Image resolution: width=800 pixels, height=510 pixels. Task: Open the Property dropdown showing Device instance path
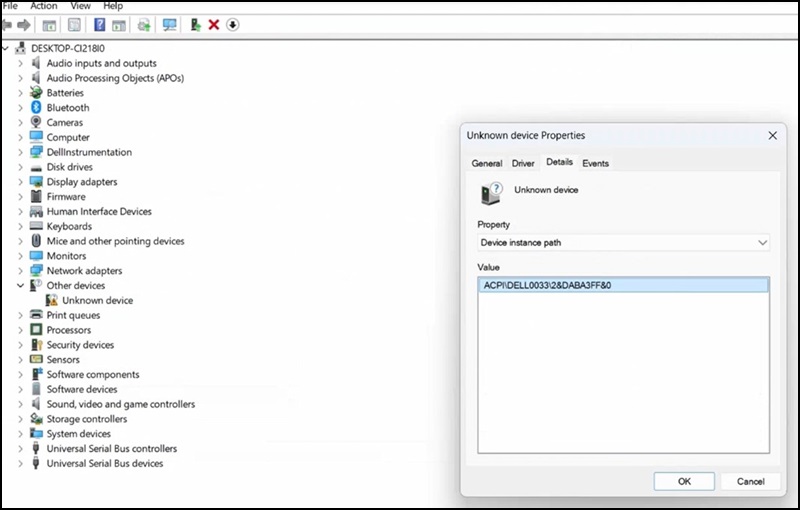(x=623, y=243)
